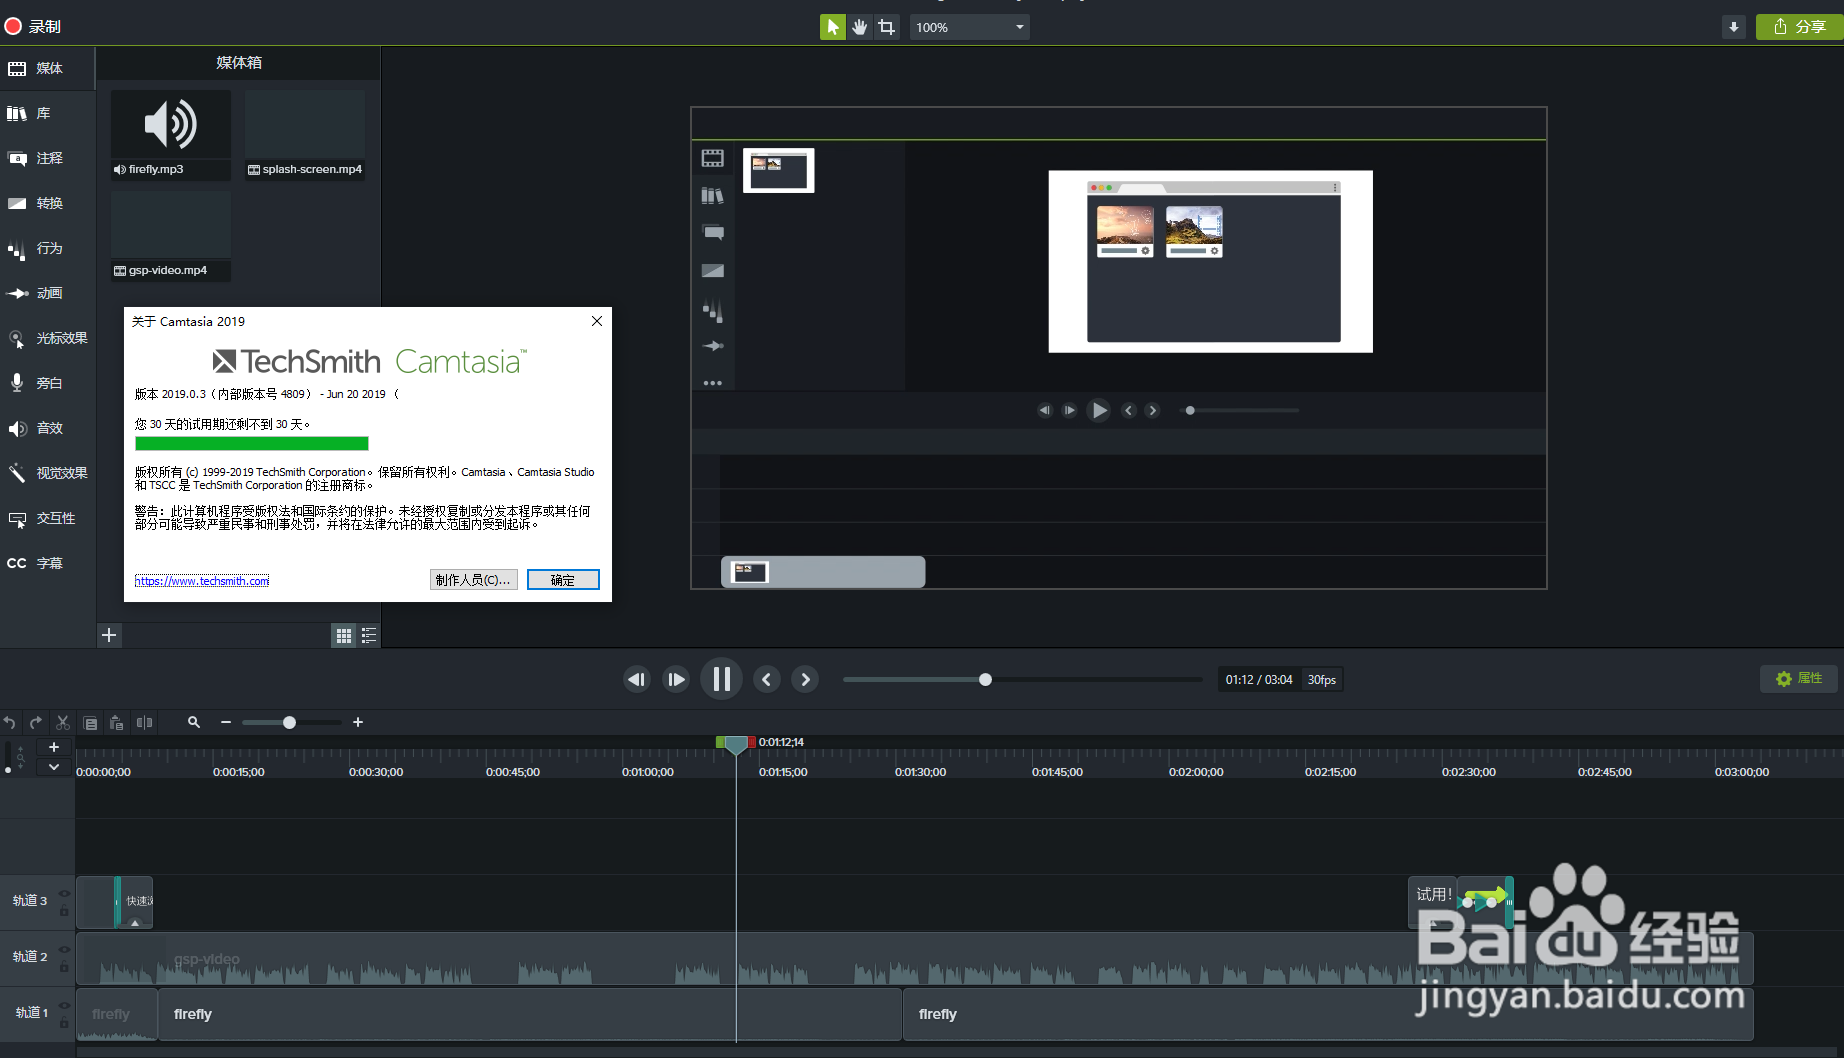Image resolution: width=1844 pixels, height=1058 pixels.
Task: Click the red Record button
Action: [x=33, y=26]
